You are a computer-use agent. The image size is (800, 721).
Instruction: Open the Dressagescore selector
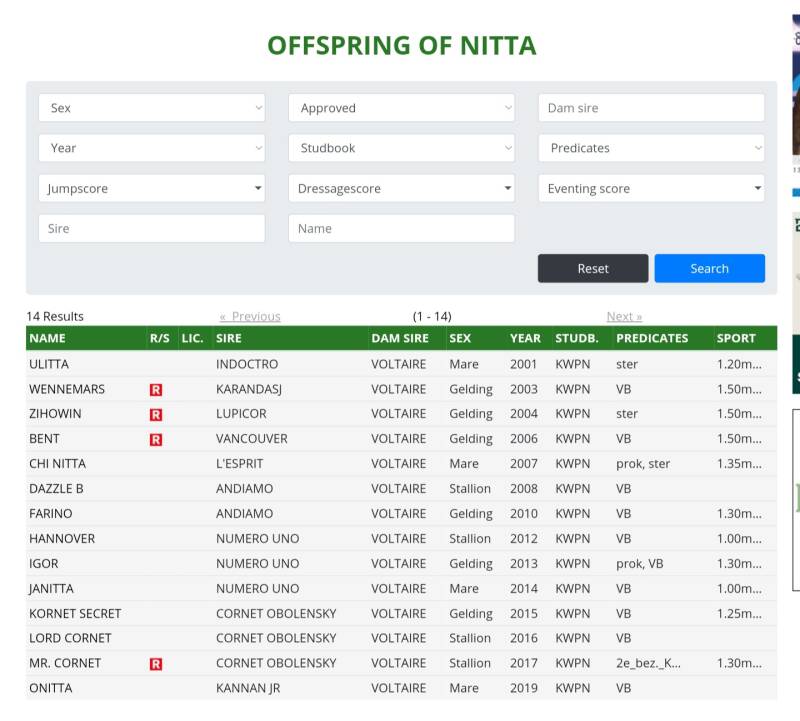[401, 188]
